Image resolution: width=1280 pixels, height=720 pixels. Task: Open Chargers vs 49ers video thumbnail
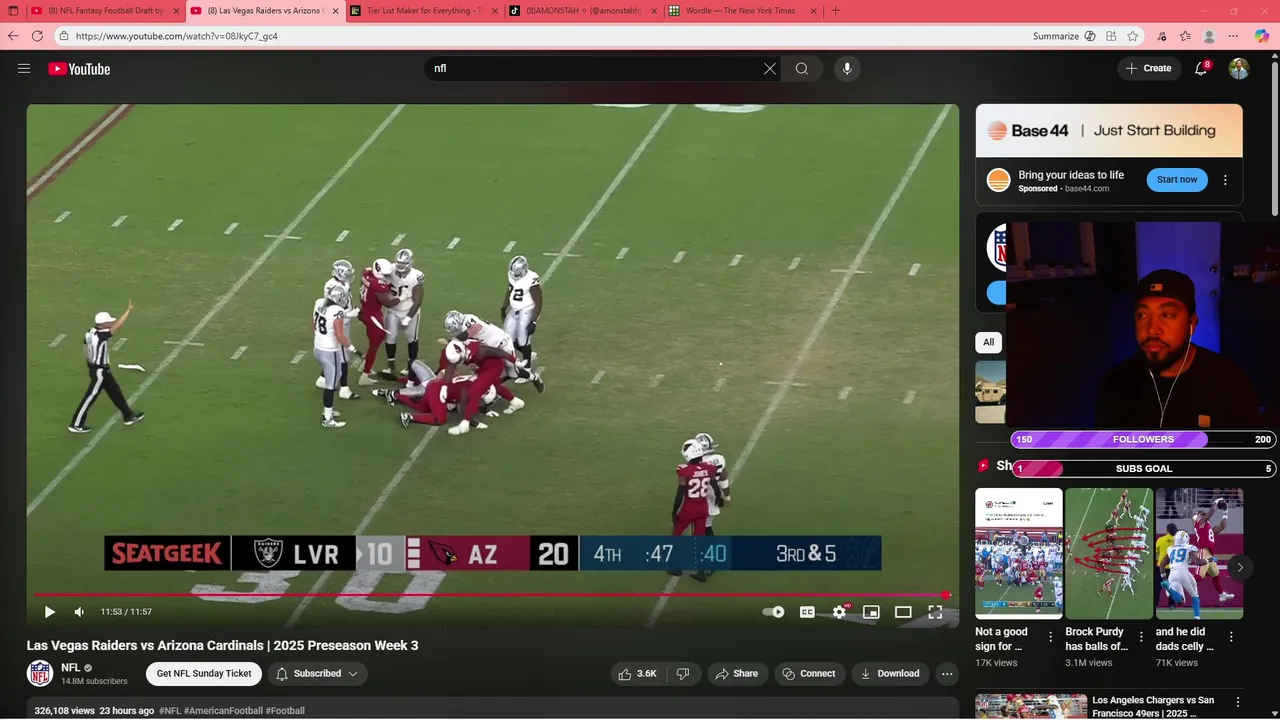[x=1031, y=706]
